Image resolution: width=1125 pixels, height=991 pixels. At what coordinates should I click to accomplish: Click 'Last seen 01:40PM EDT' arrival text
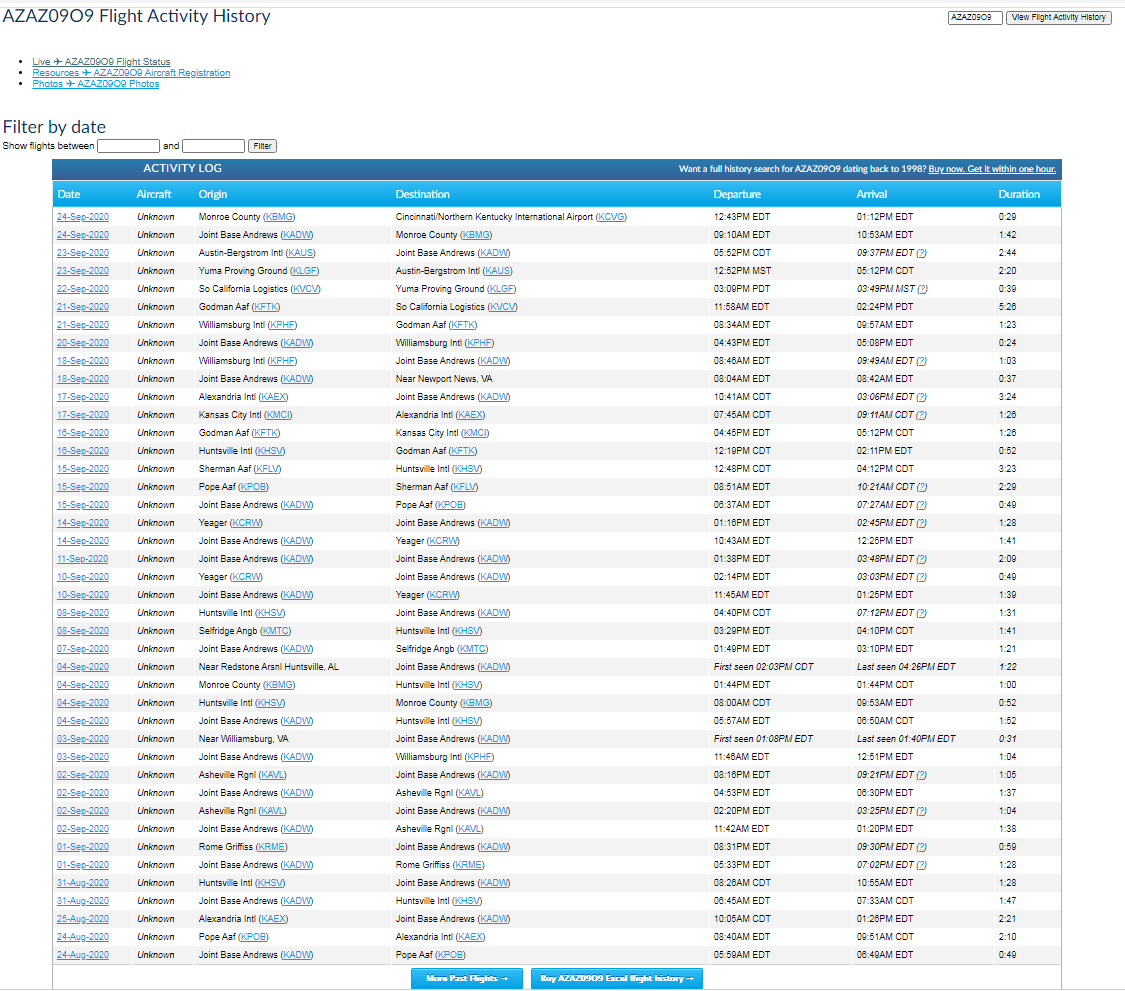tap(906, 739)
